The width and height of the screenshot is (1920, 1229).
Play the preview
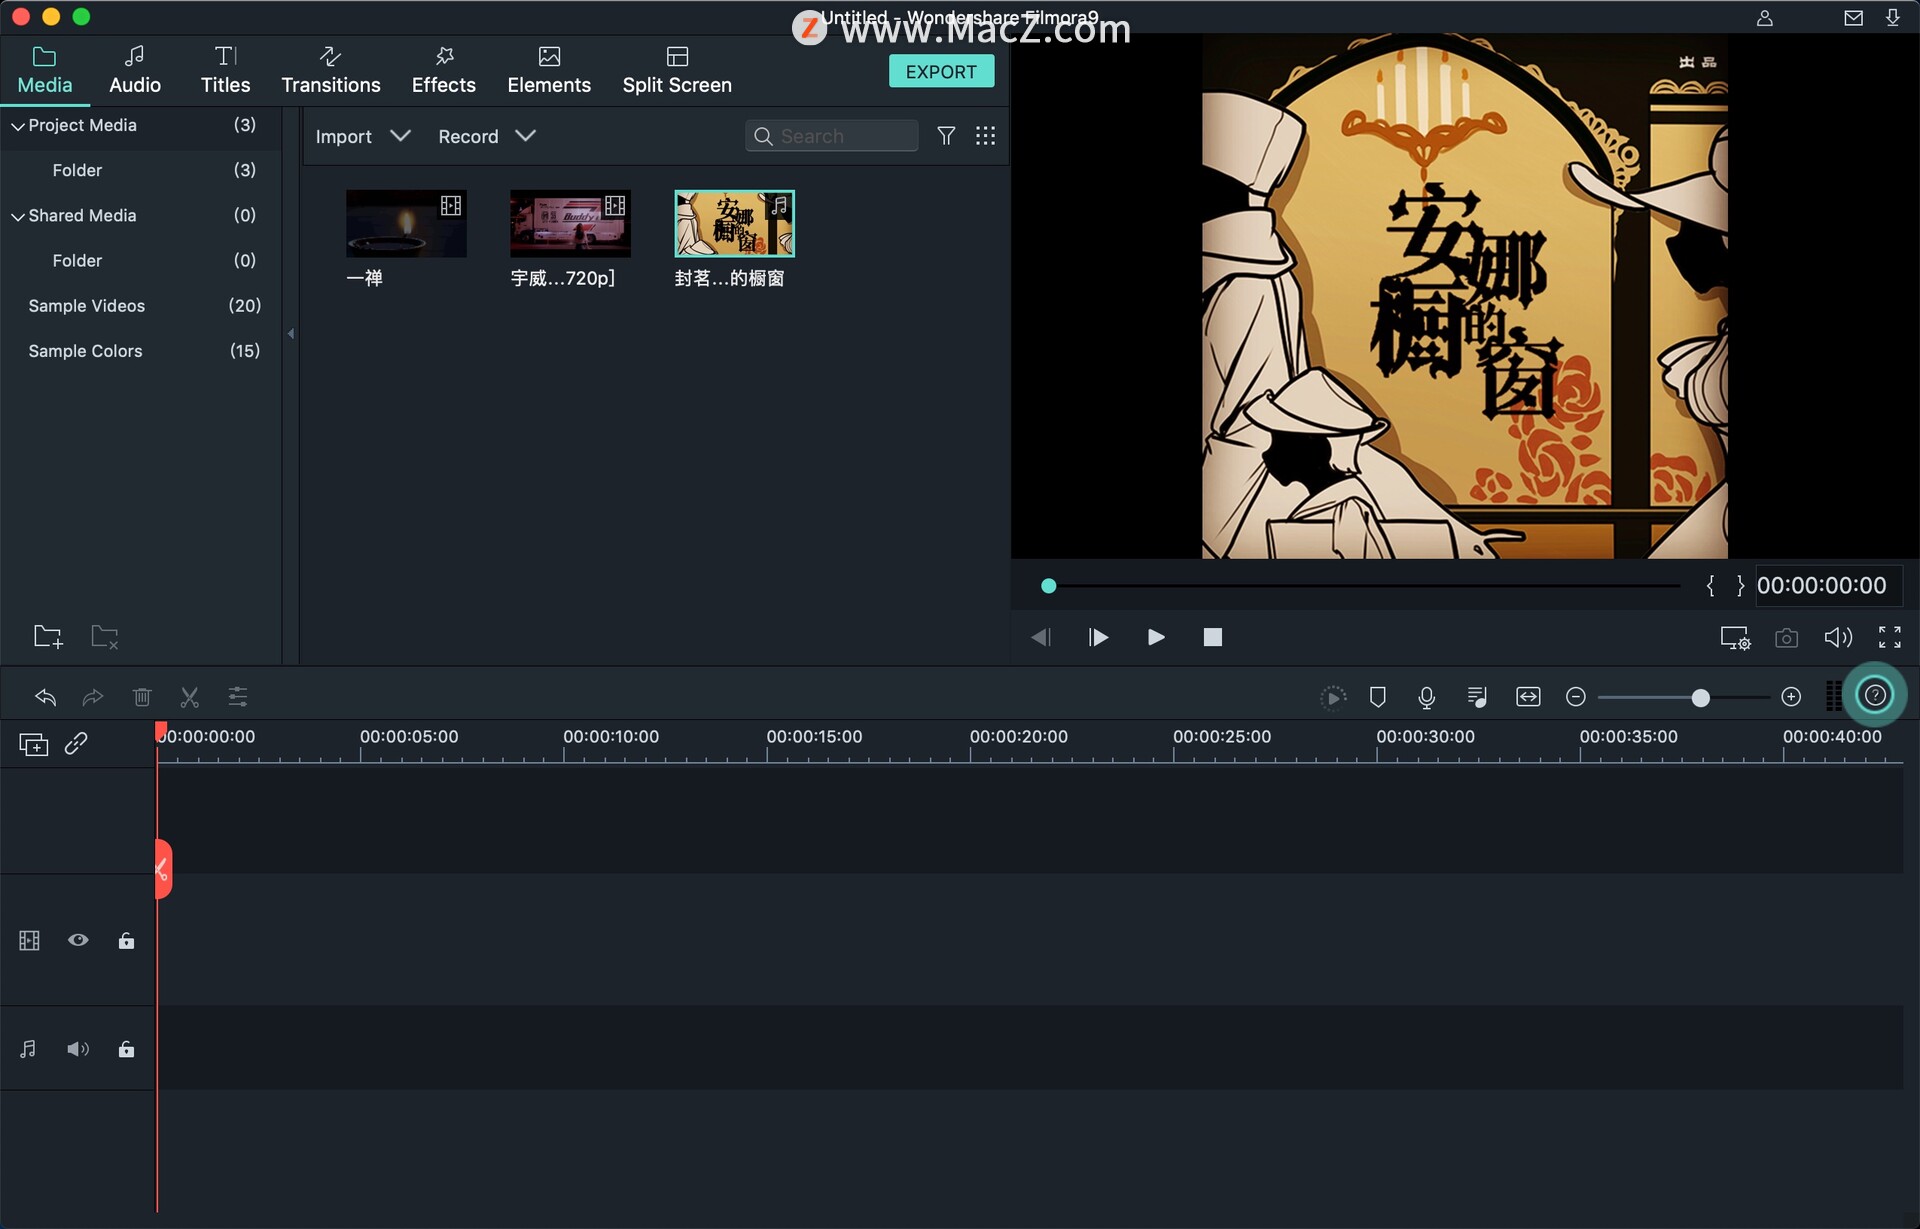coord(1156,637)
